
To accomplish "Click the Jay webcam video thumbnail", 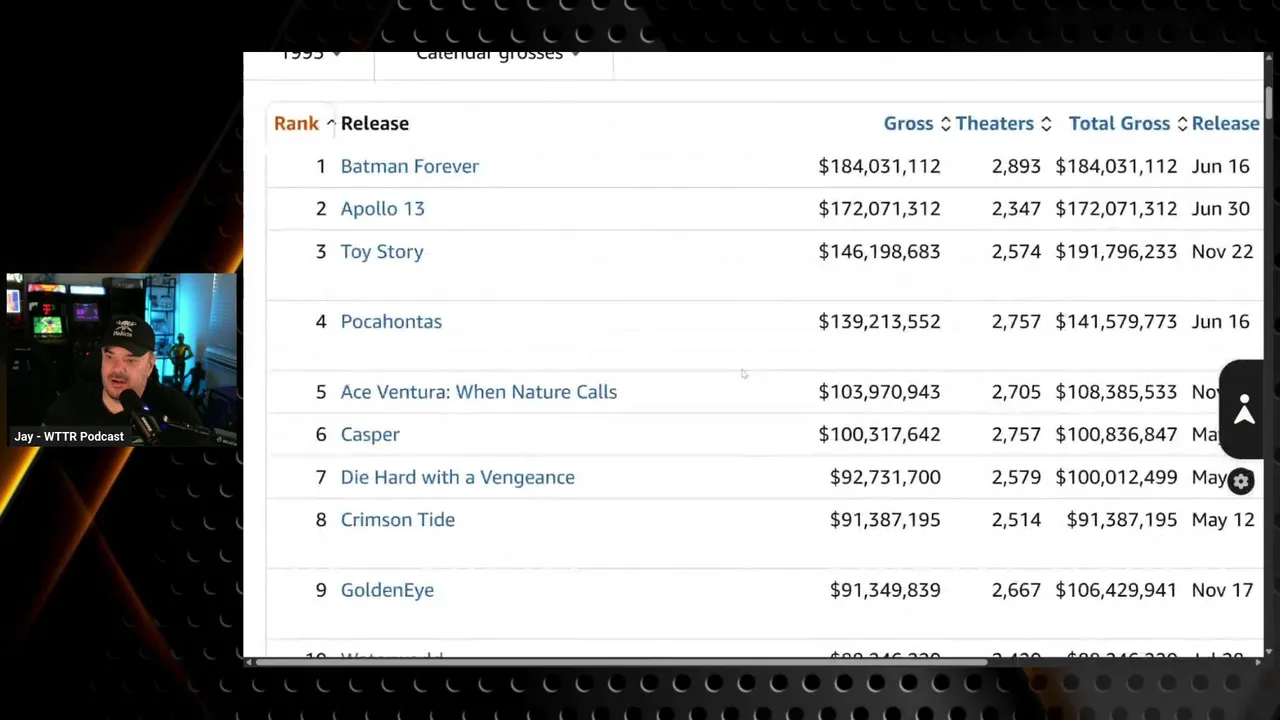I will click(121, 360).
